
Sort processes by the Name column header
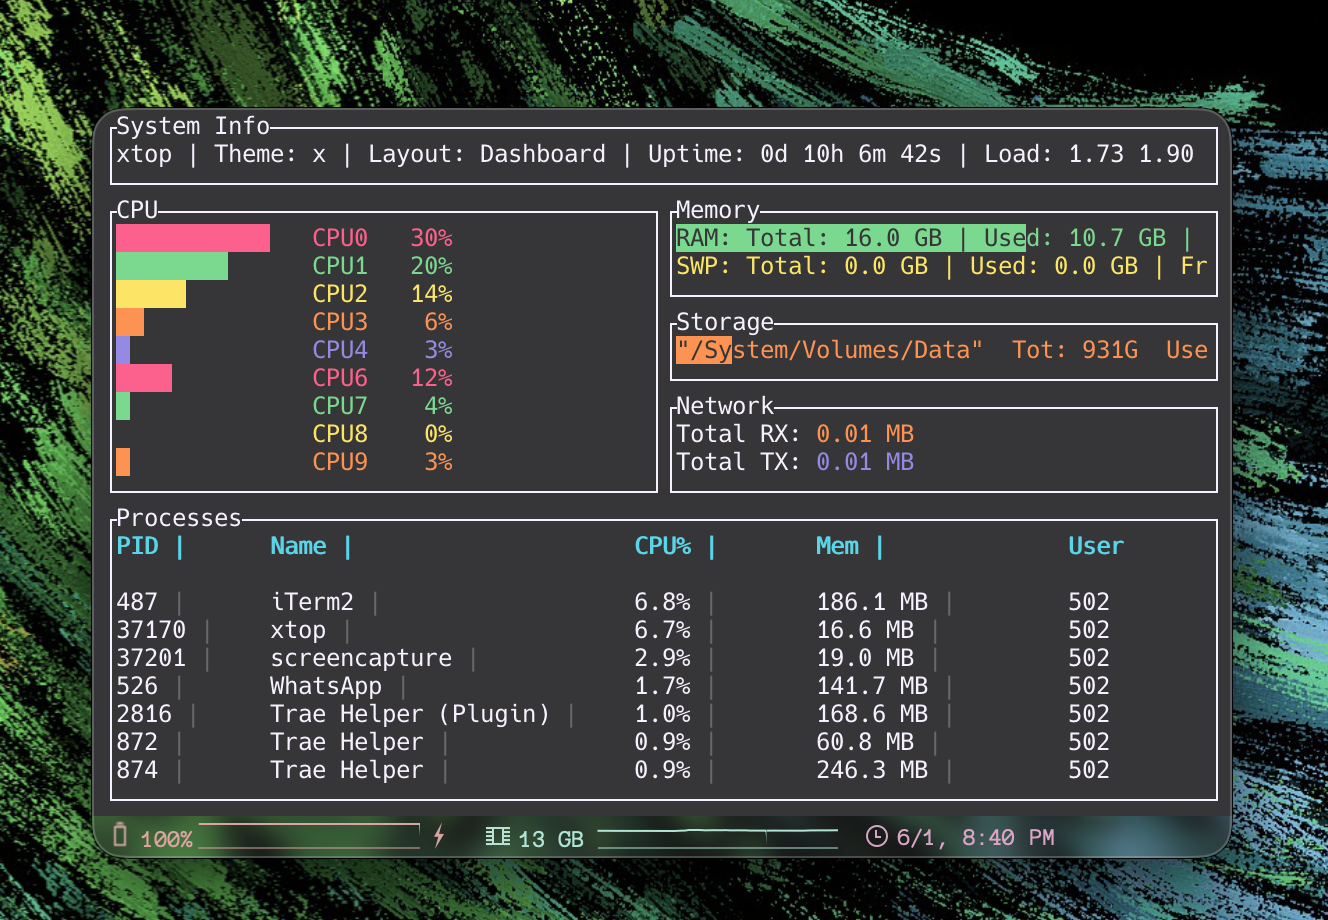point(298,546)
